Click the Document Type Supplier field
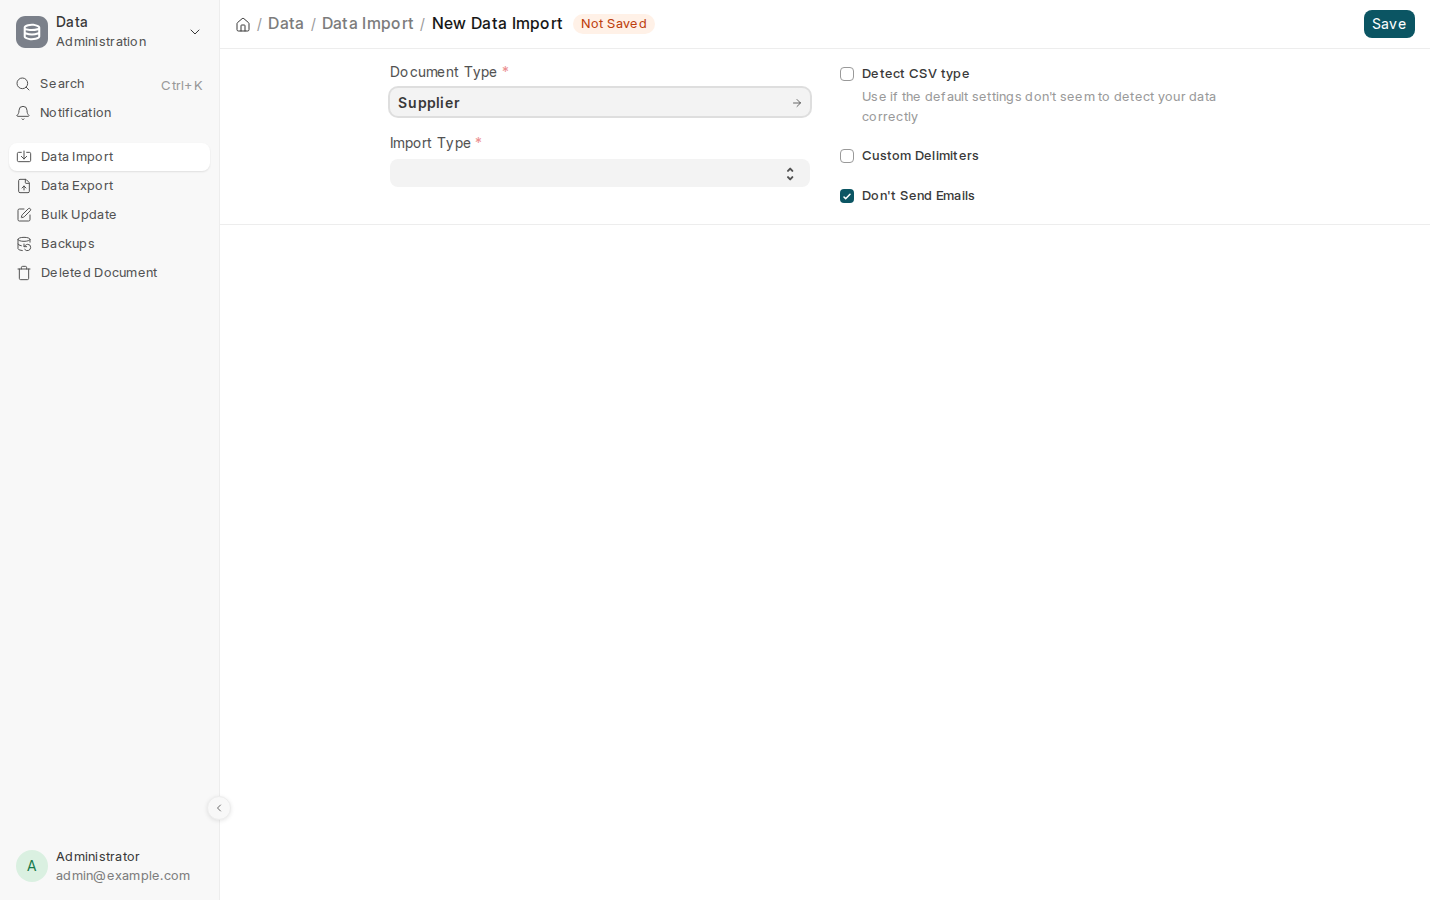Viewport: 1440px width, 900px height. (x=600, y=102)
